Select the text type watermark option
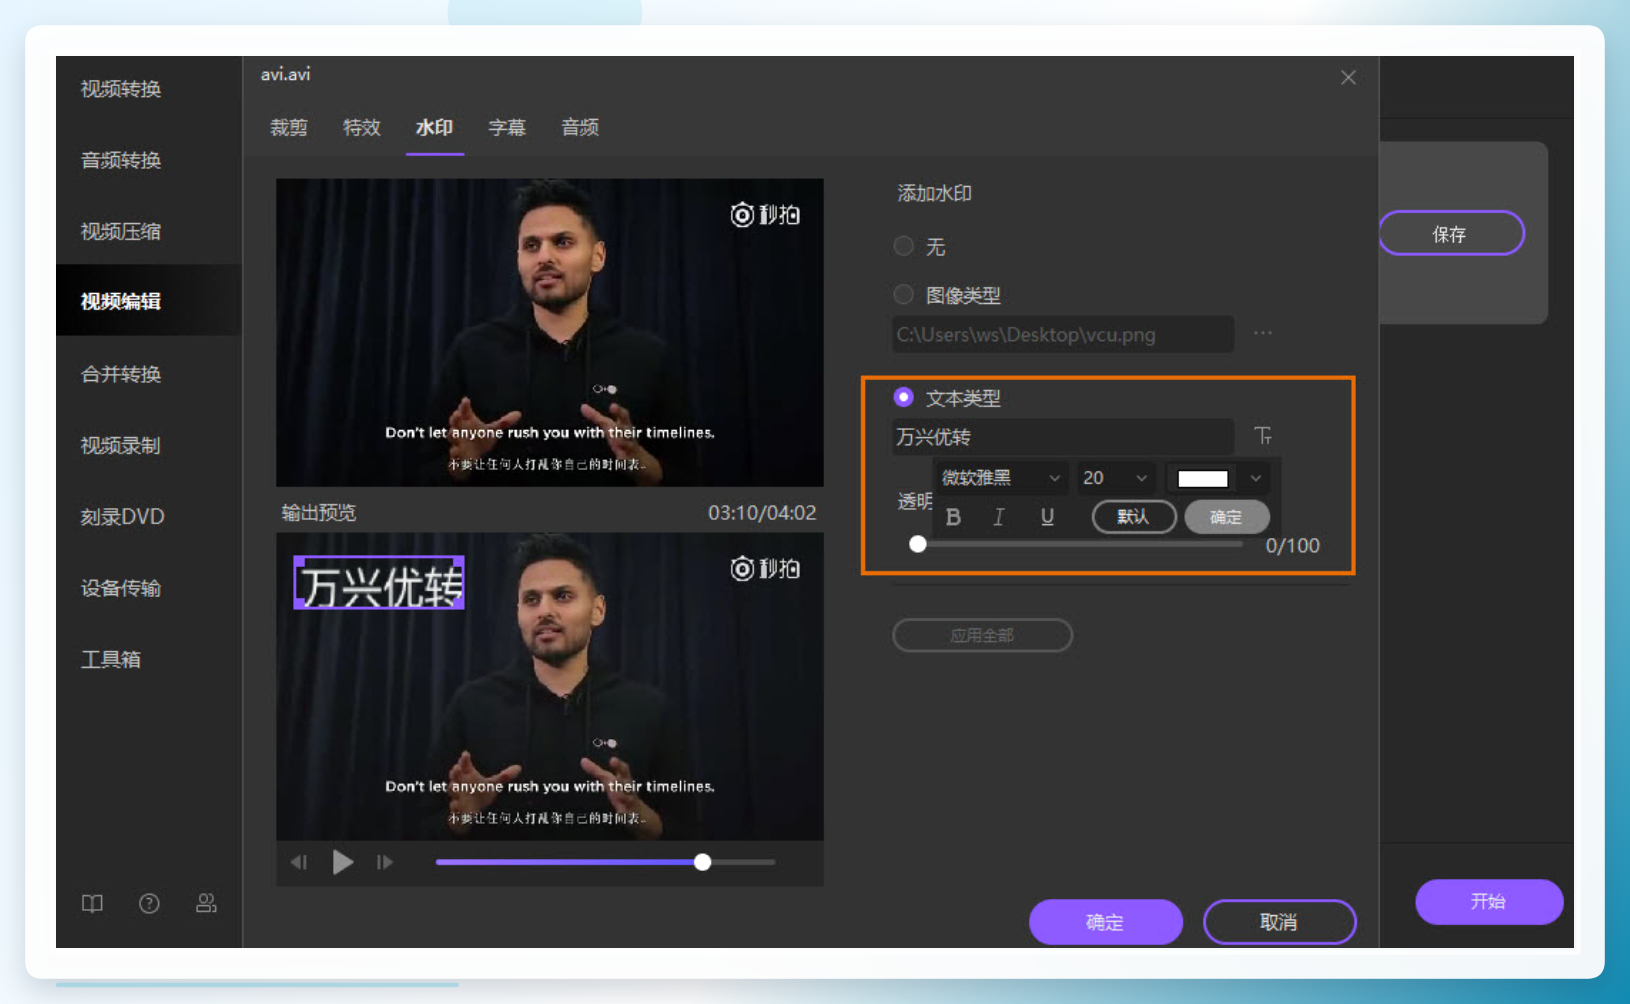 coord(904,398)
